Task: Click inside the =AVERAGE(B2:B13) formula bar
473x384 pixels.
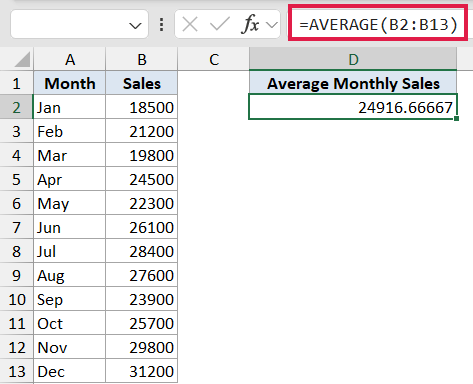Action: 378,24
